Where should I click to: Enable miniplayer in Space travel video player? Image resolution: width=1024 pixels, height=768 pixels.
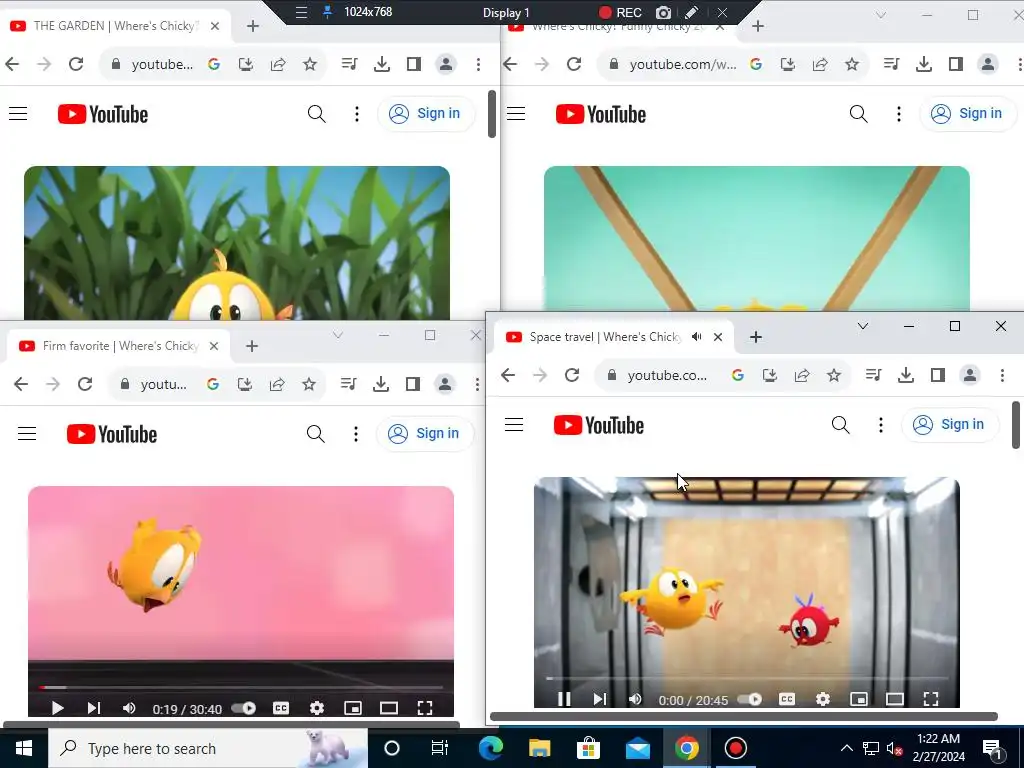click(859, 699)
